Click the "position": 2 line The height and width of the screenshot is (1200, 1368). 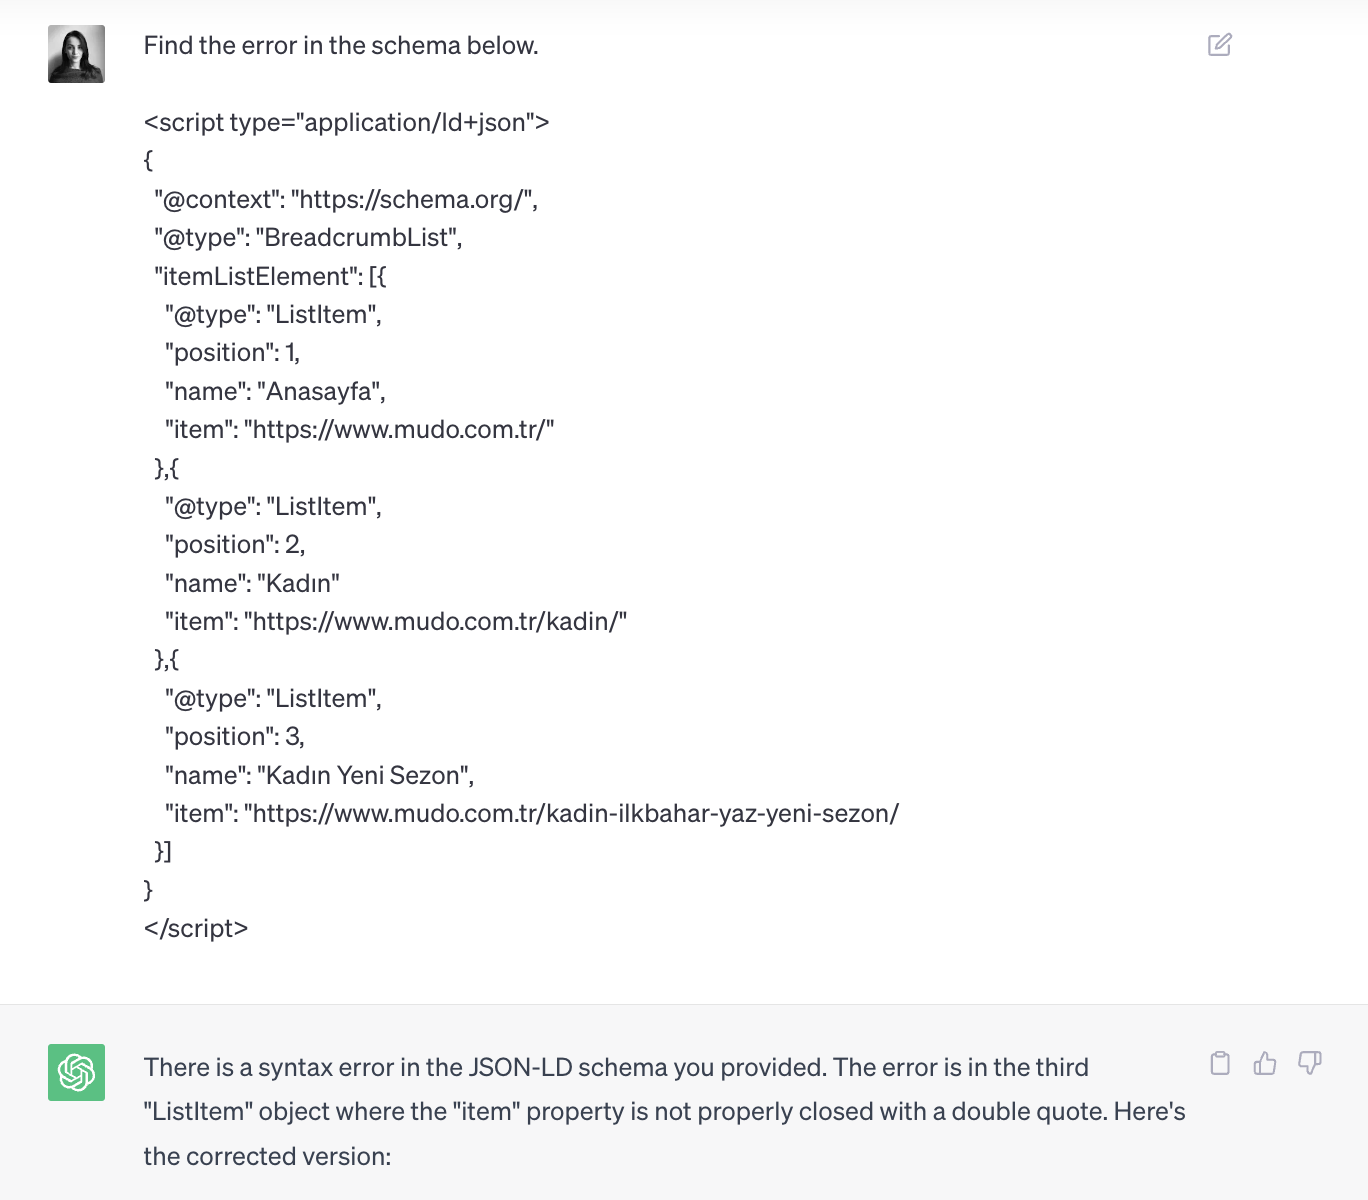point(235,545)
